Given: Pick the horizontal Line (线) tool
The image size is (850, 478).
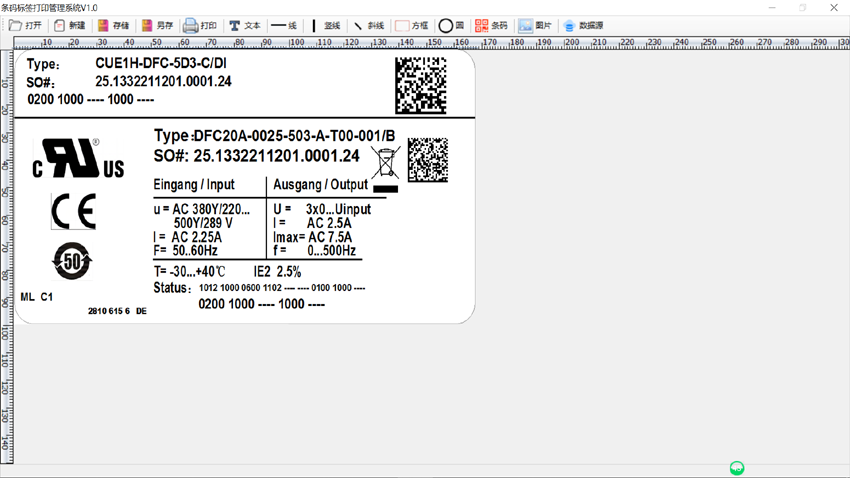Looking at the screenshot, I should (x=285, y=26).
